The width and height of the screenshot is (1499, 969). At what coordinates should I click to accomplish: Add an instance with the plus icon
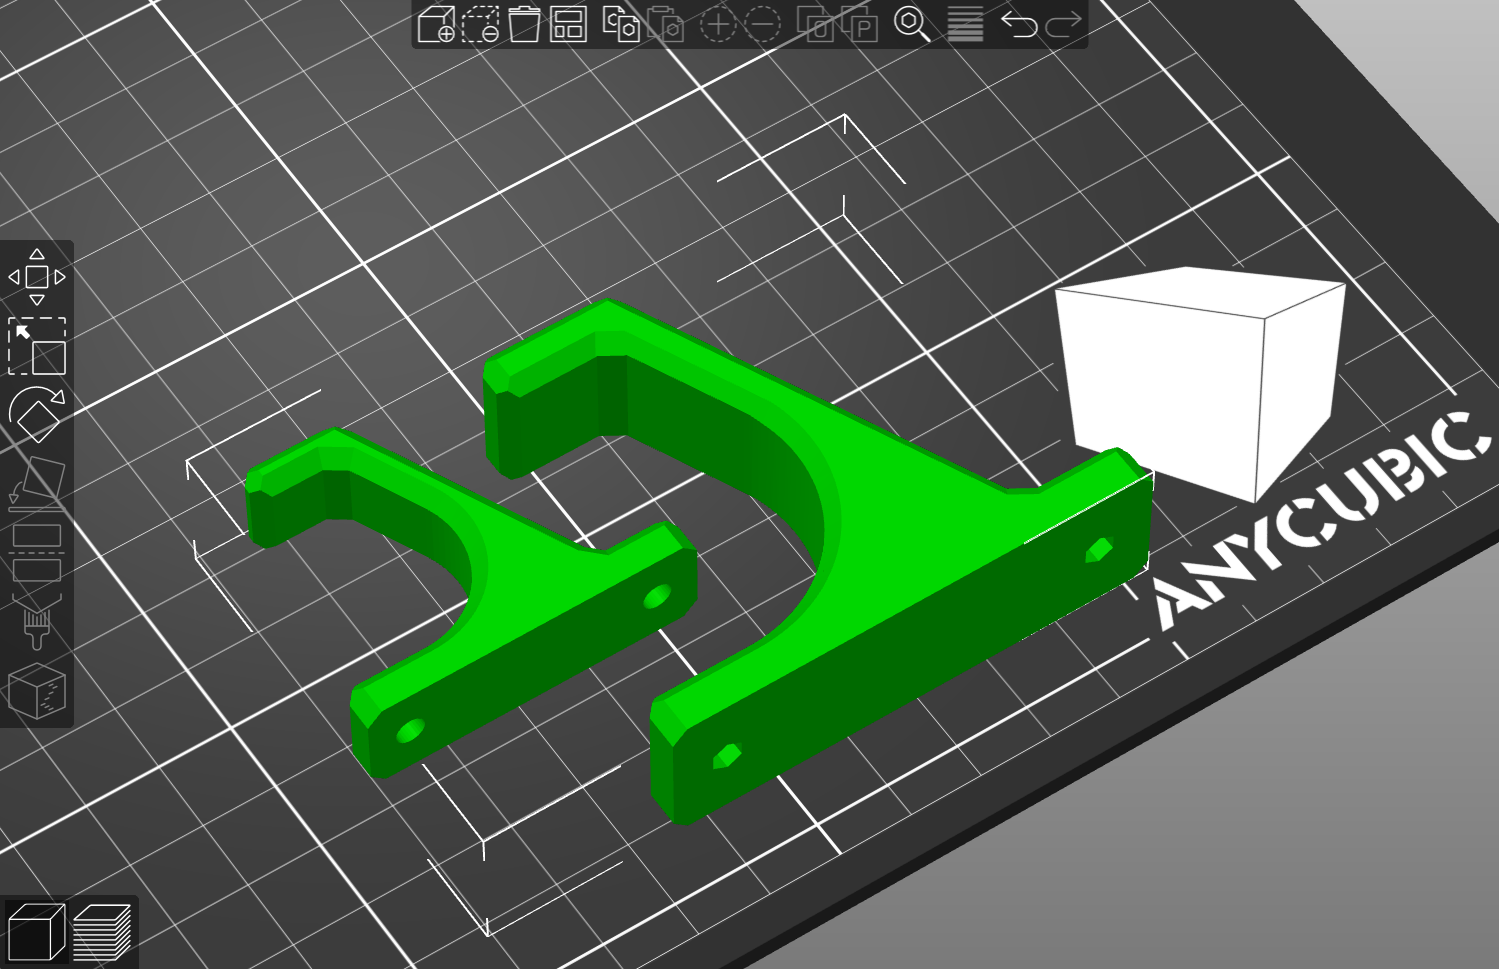718,24
